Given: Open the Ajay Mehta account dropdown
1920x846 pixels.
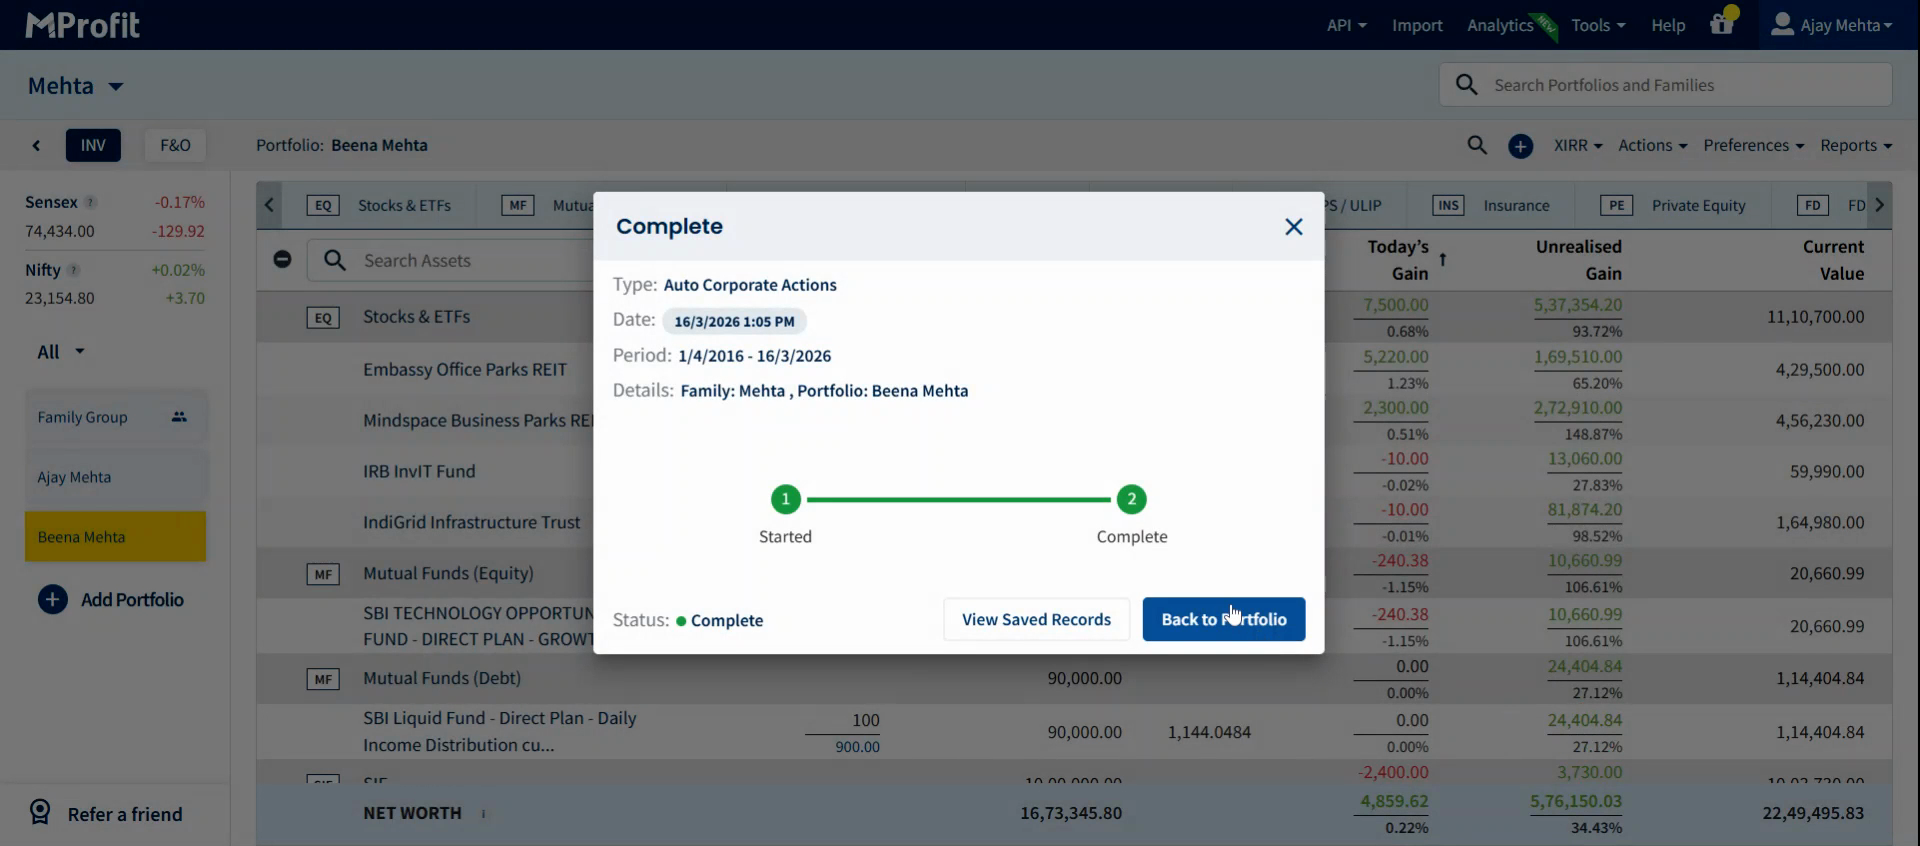Looking at the screenshot, I should [1831, 25].
